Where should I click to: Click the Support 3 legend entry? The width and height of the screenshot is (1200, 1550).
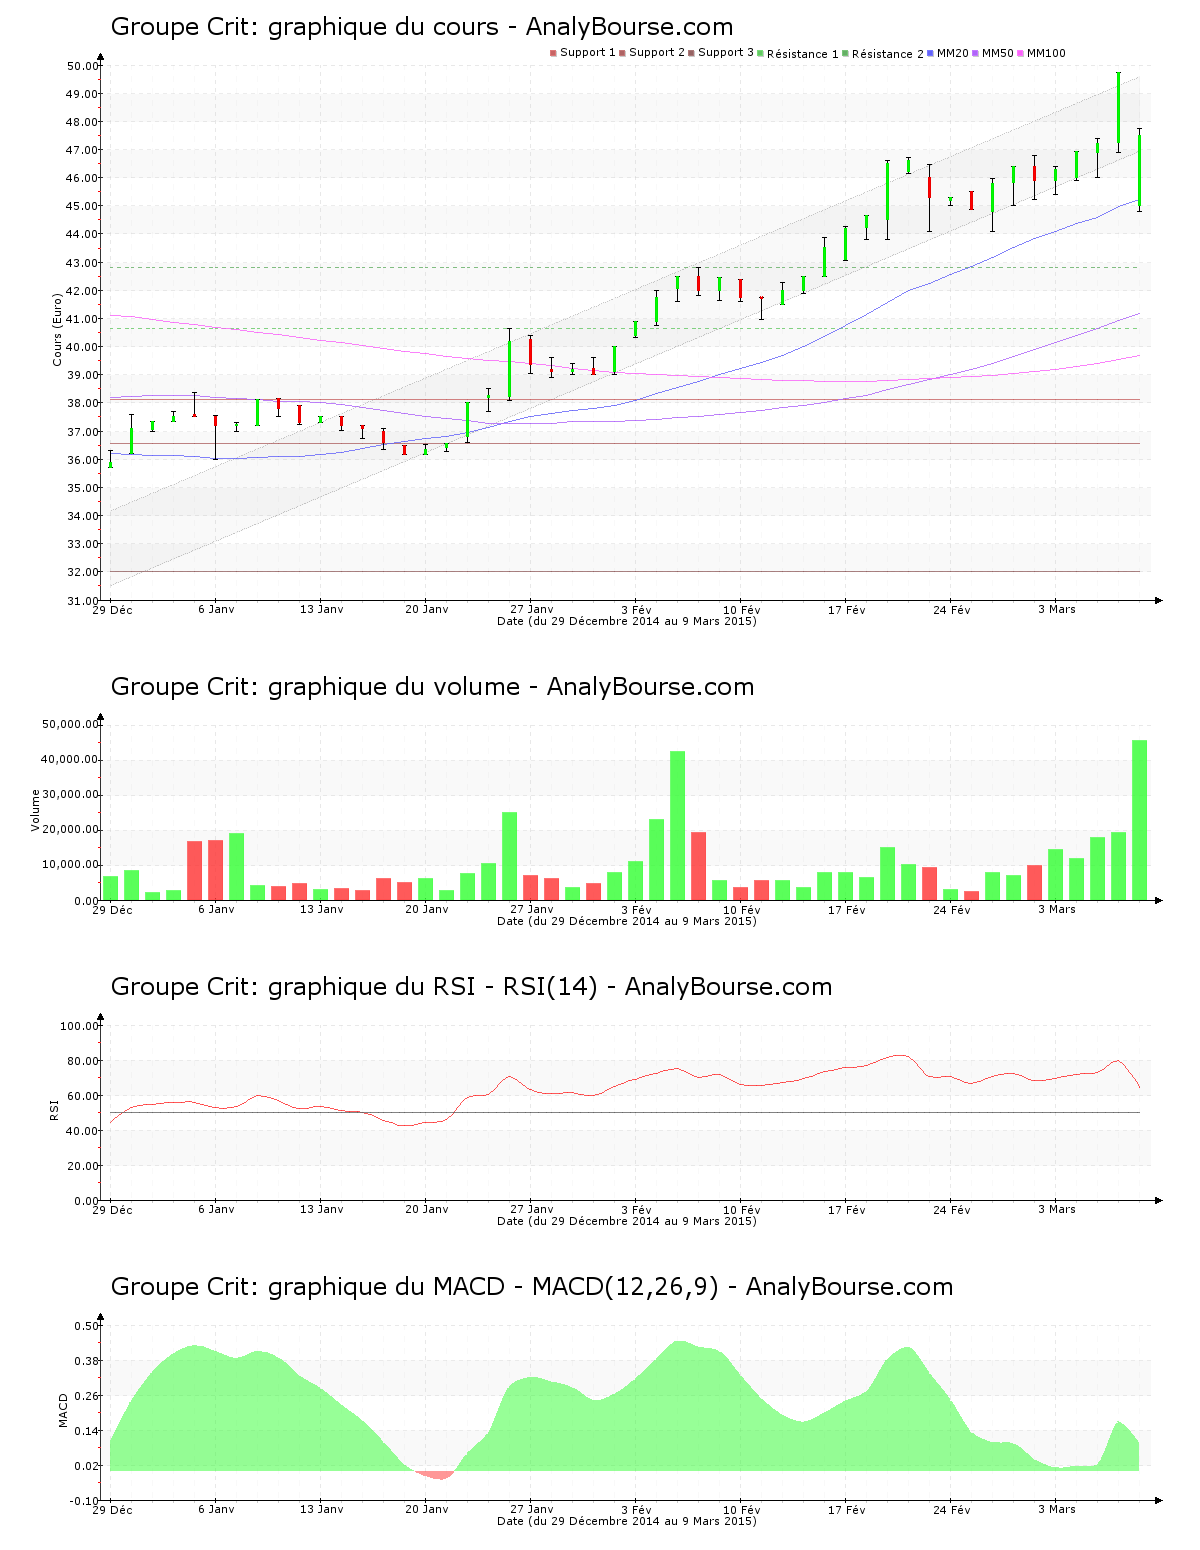click(x=721, y=53)
